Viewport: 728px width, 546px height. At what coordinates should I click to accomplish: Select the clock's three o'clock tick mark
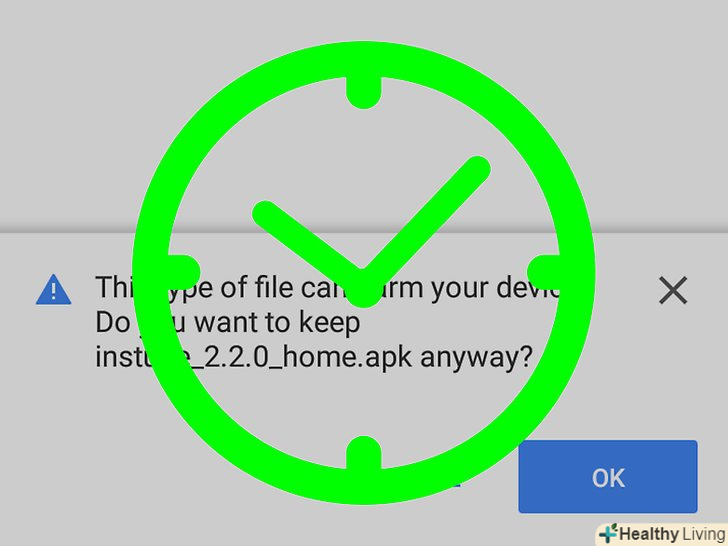coord(544,273)
